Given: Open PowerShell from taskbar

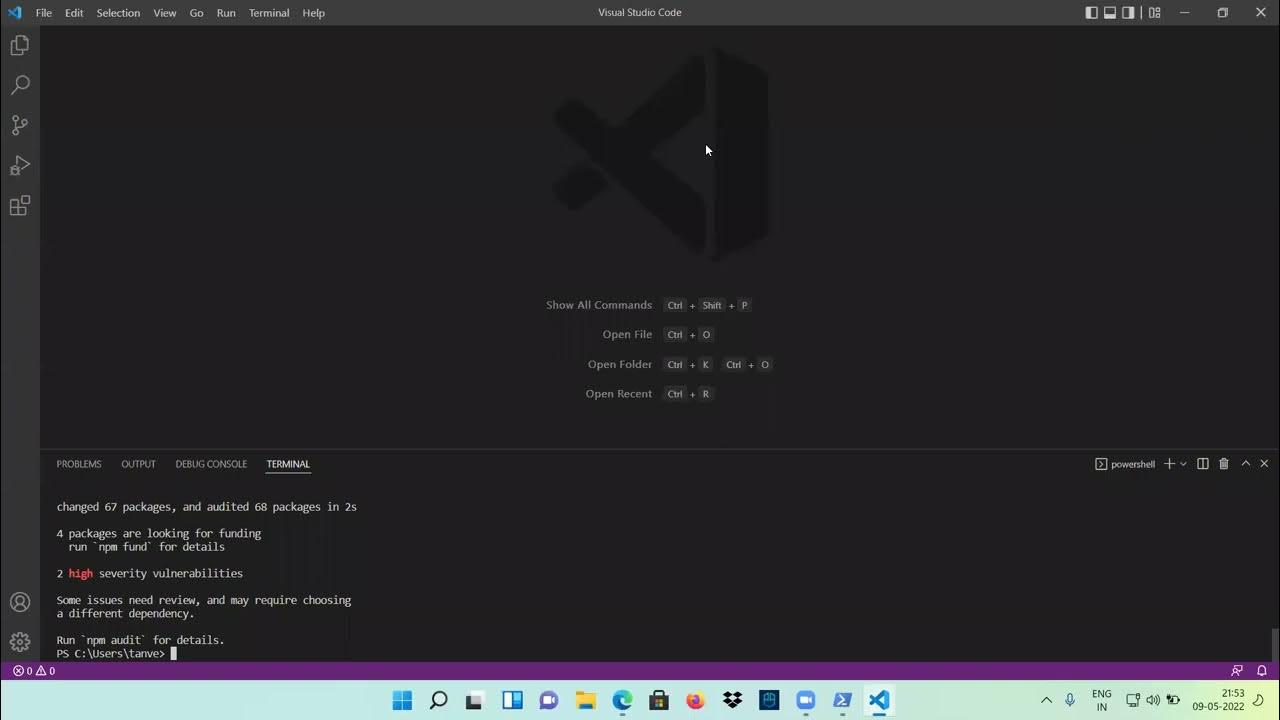Looking at the screenshot, I should [x=842, y=700].
